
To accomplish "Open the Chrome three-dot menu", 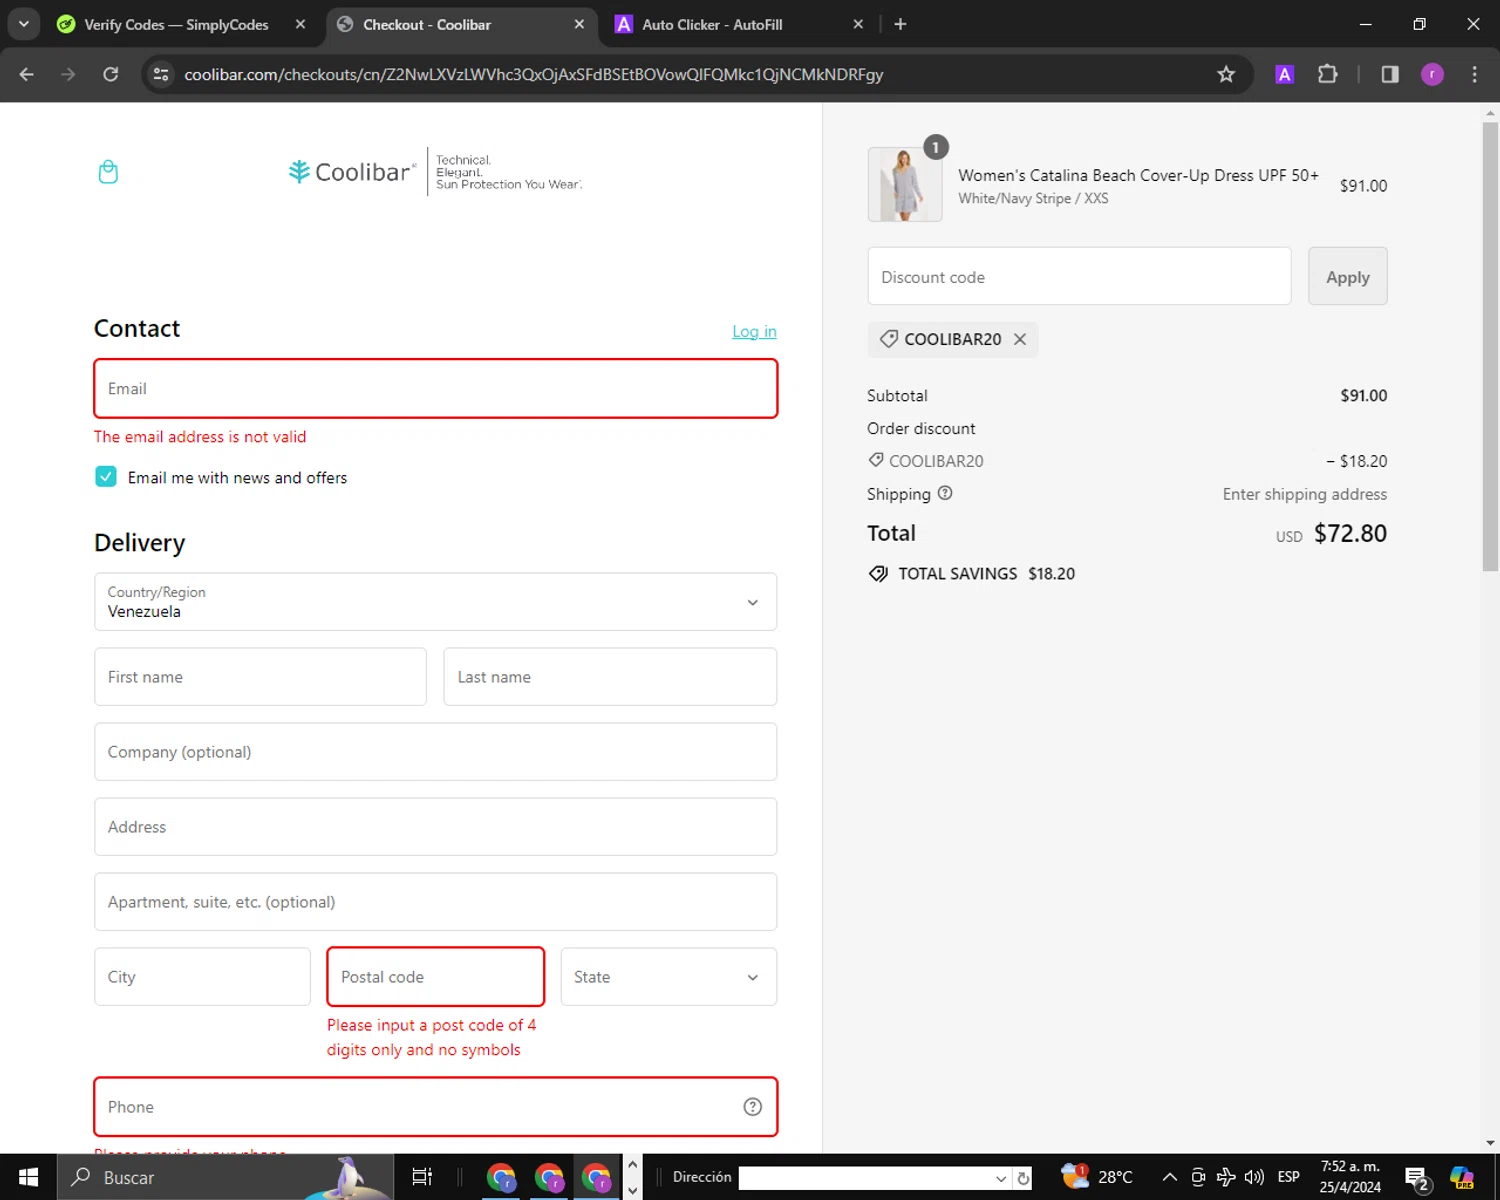I will point(1474,74).
